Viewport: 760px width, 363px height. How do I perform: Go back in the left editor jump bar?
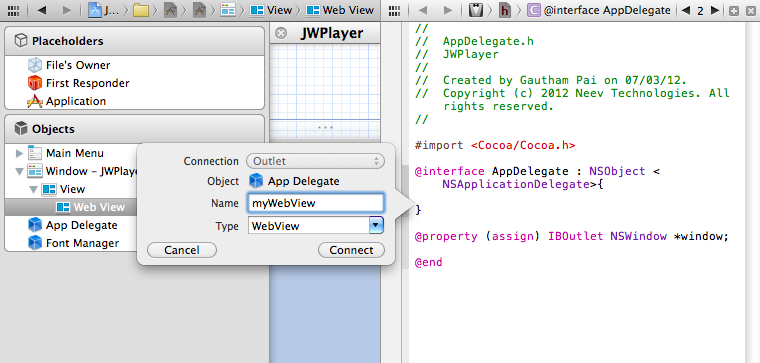click(x=42, y=10)
